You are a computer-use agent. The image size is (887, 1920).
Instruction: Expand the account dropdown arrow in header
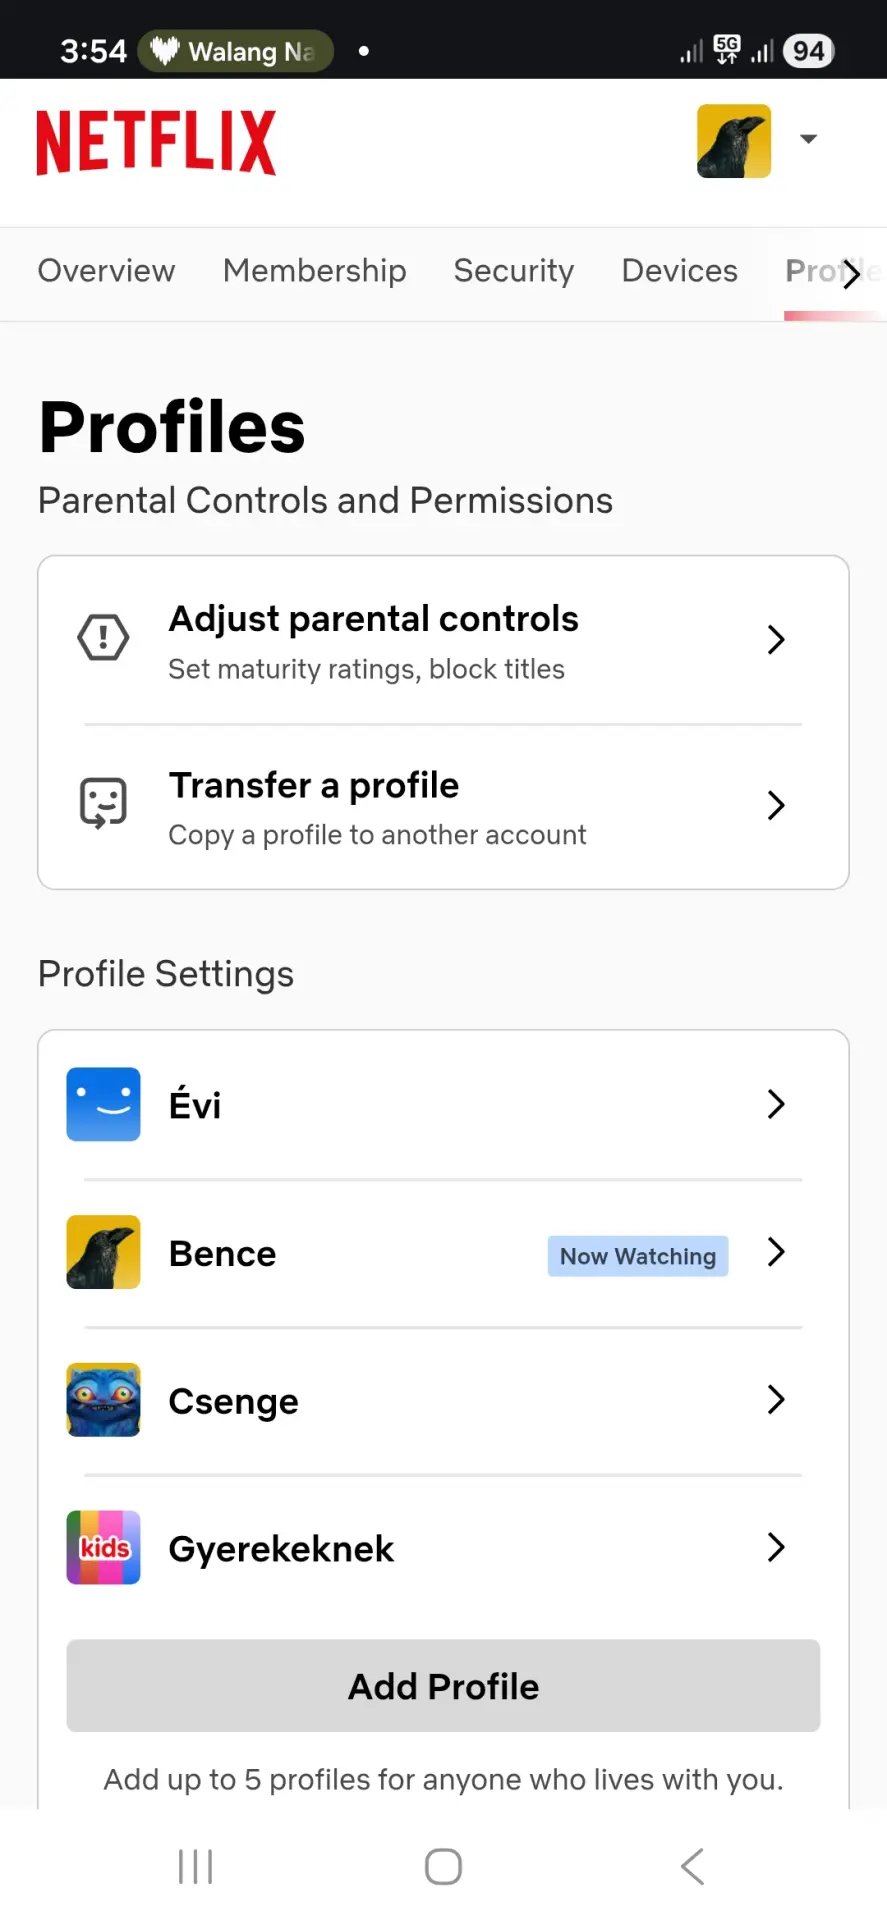click(809, 139)
